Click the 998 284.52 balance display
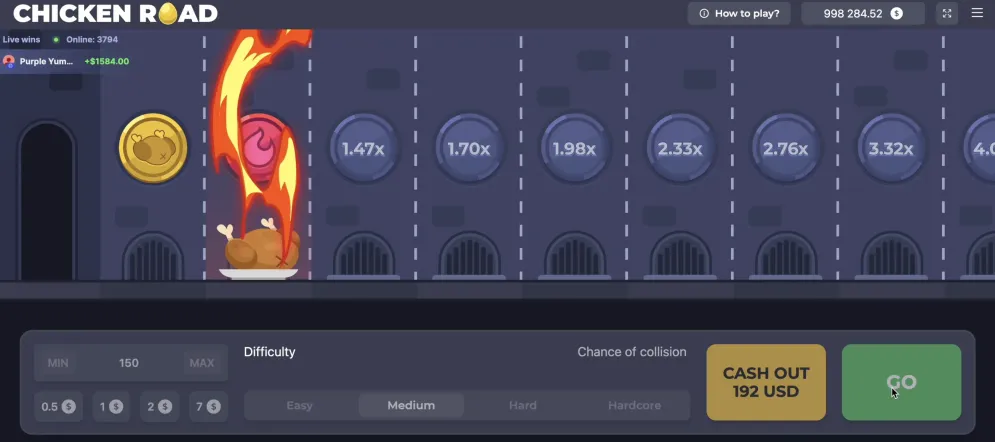This screenshot has height=442, width=995. [863, 13]
